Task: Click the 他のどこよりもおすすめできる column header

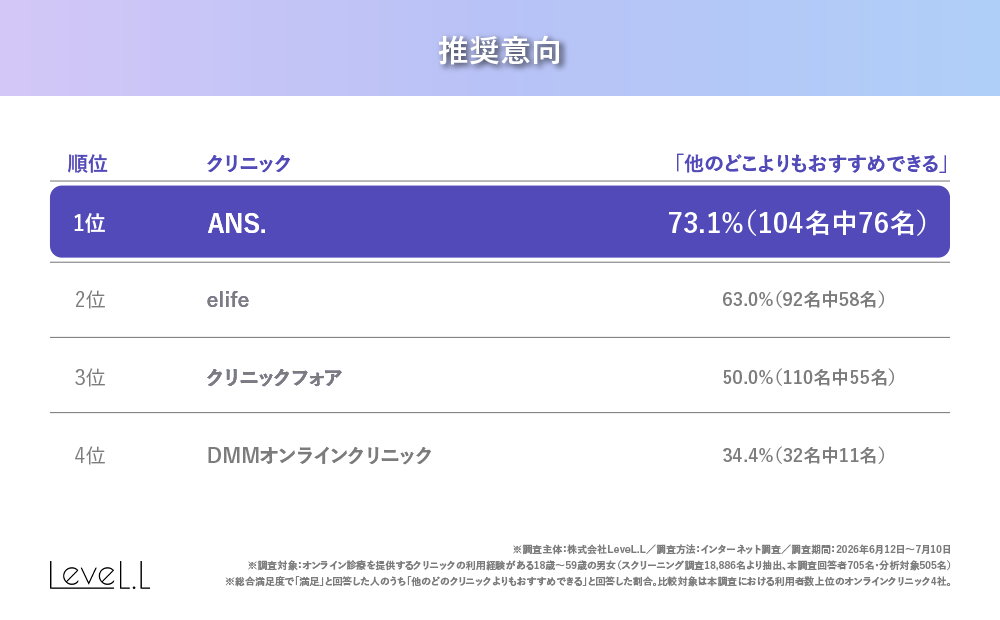Action: tap(811, 164)
